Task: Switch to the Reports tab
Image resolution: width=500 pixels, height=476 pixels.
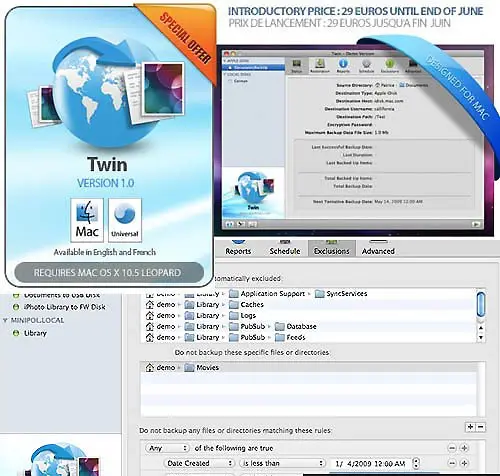Action: pyautogui.click(x=238, y=248)
